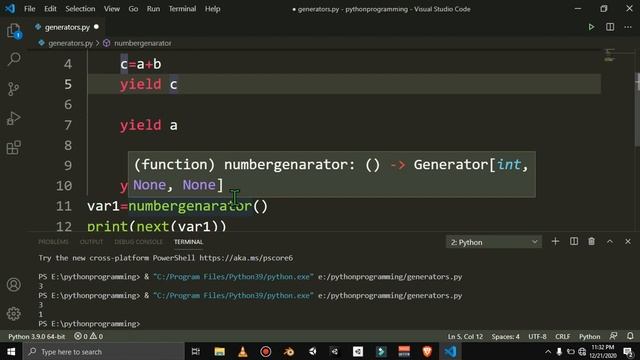
Task: Switch to Visual Studio Code taskbar icon
Action: point(450,351)
